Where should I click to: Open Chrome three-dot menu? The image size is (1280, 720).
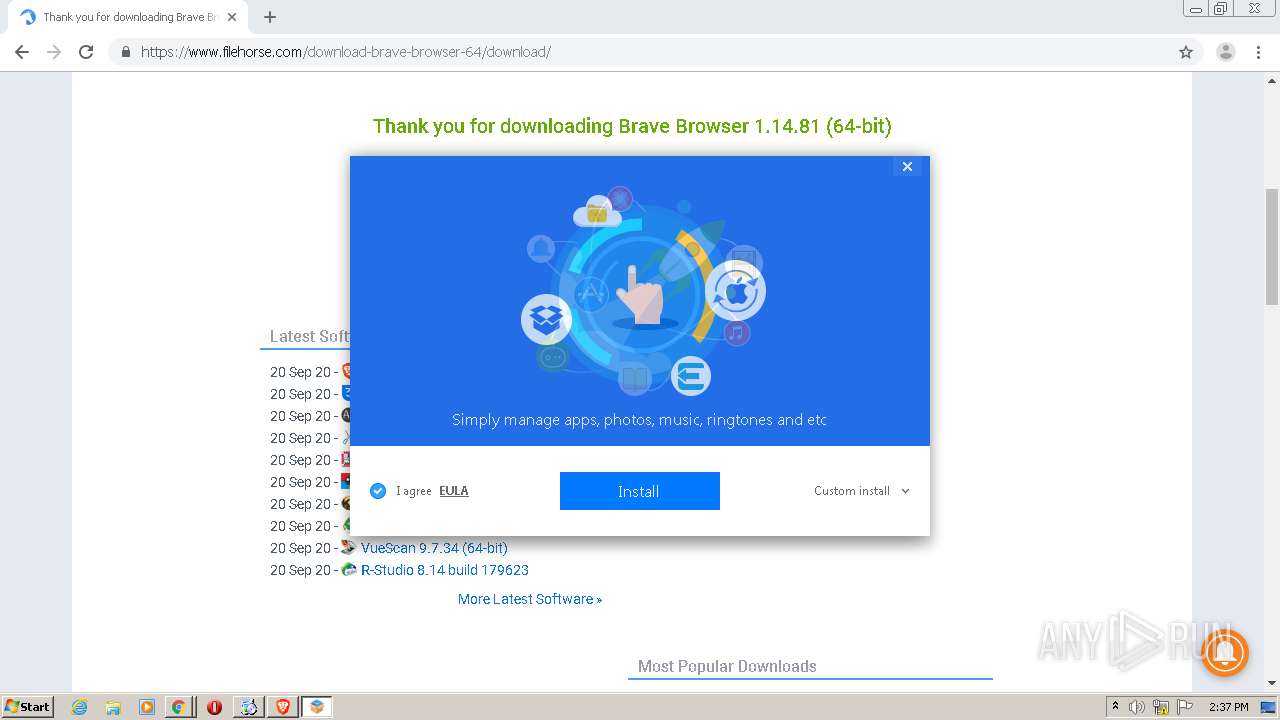point(1259,52)
